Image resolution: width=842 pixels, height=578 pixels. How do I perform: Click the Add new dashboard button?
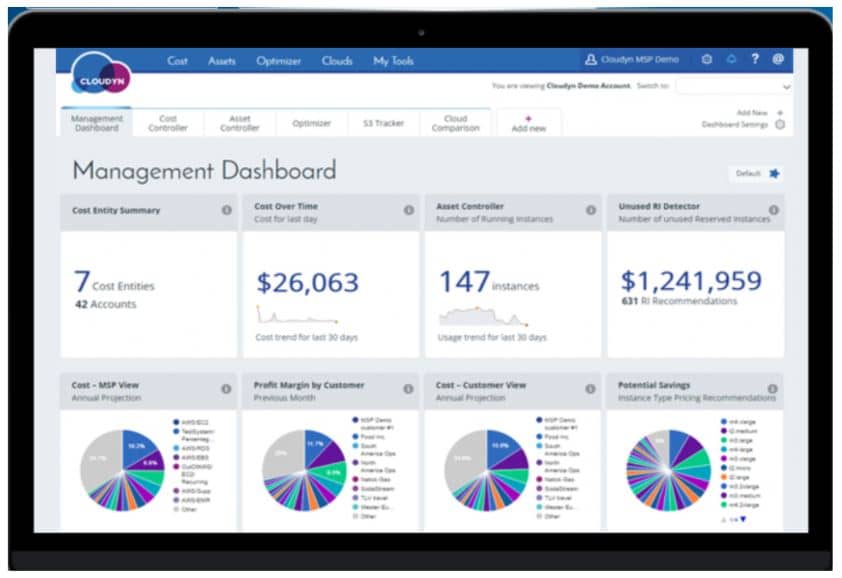point(527,121)
